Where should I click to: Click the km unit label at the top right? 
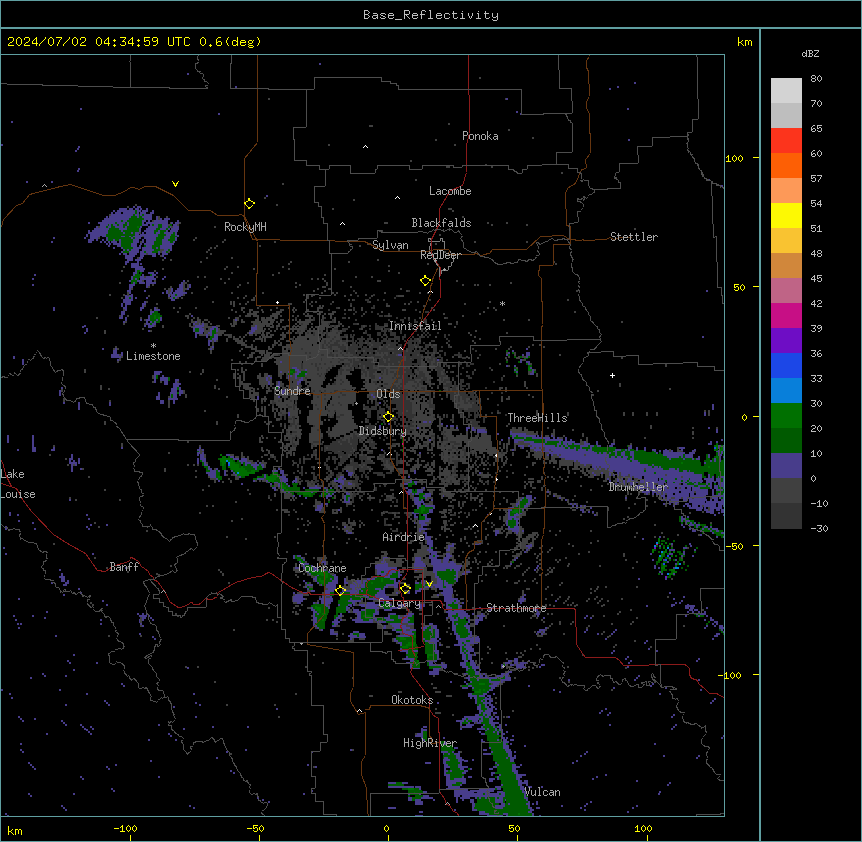pos(744,42)
